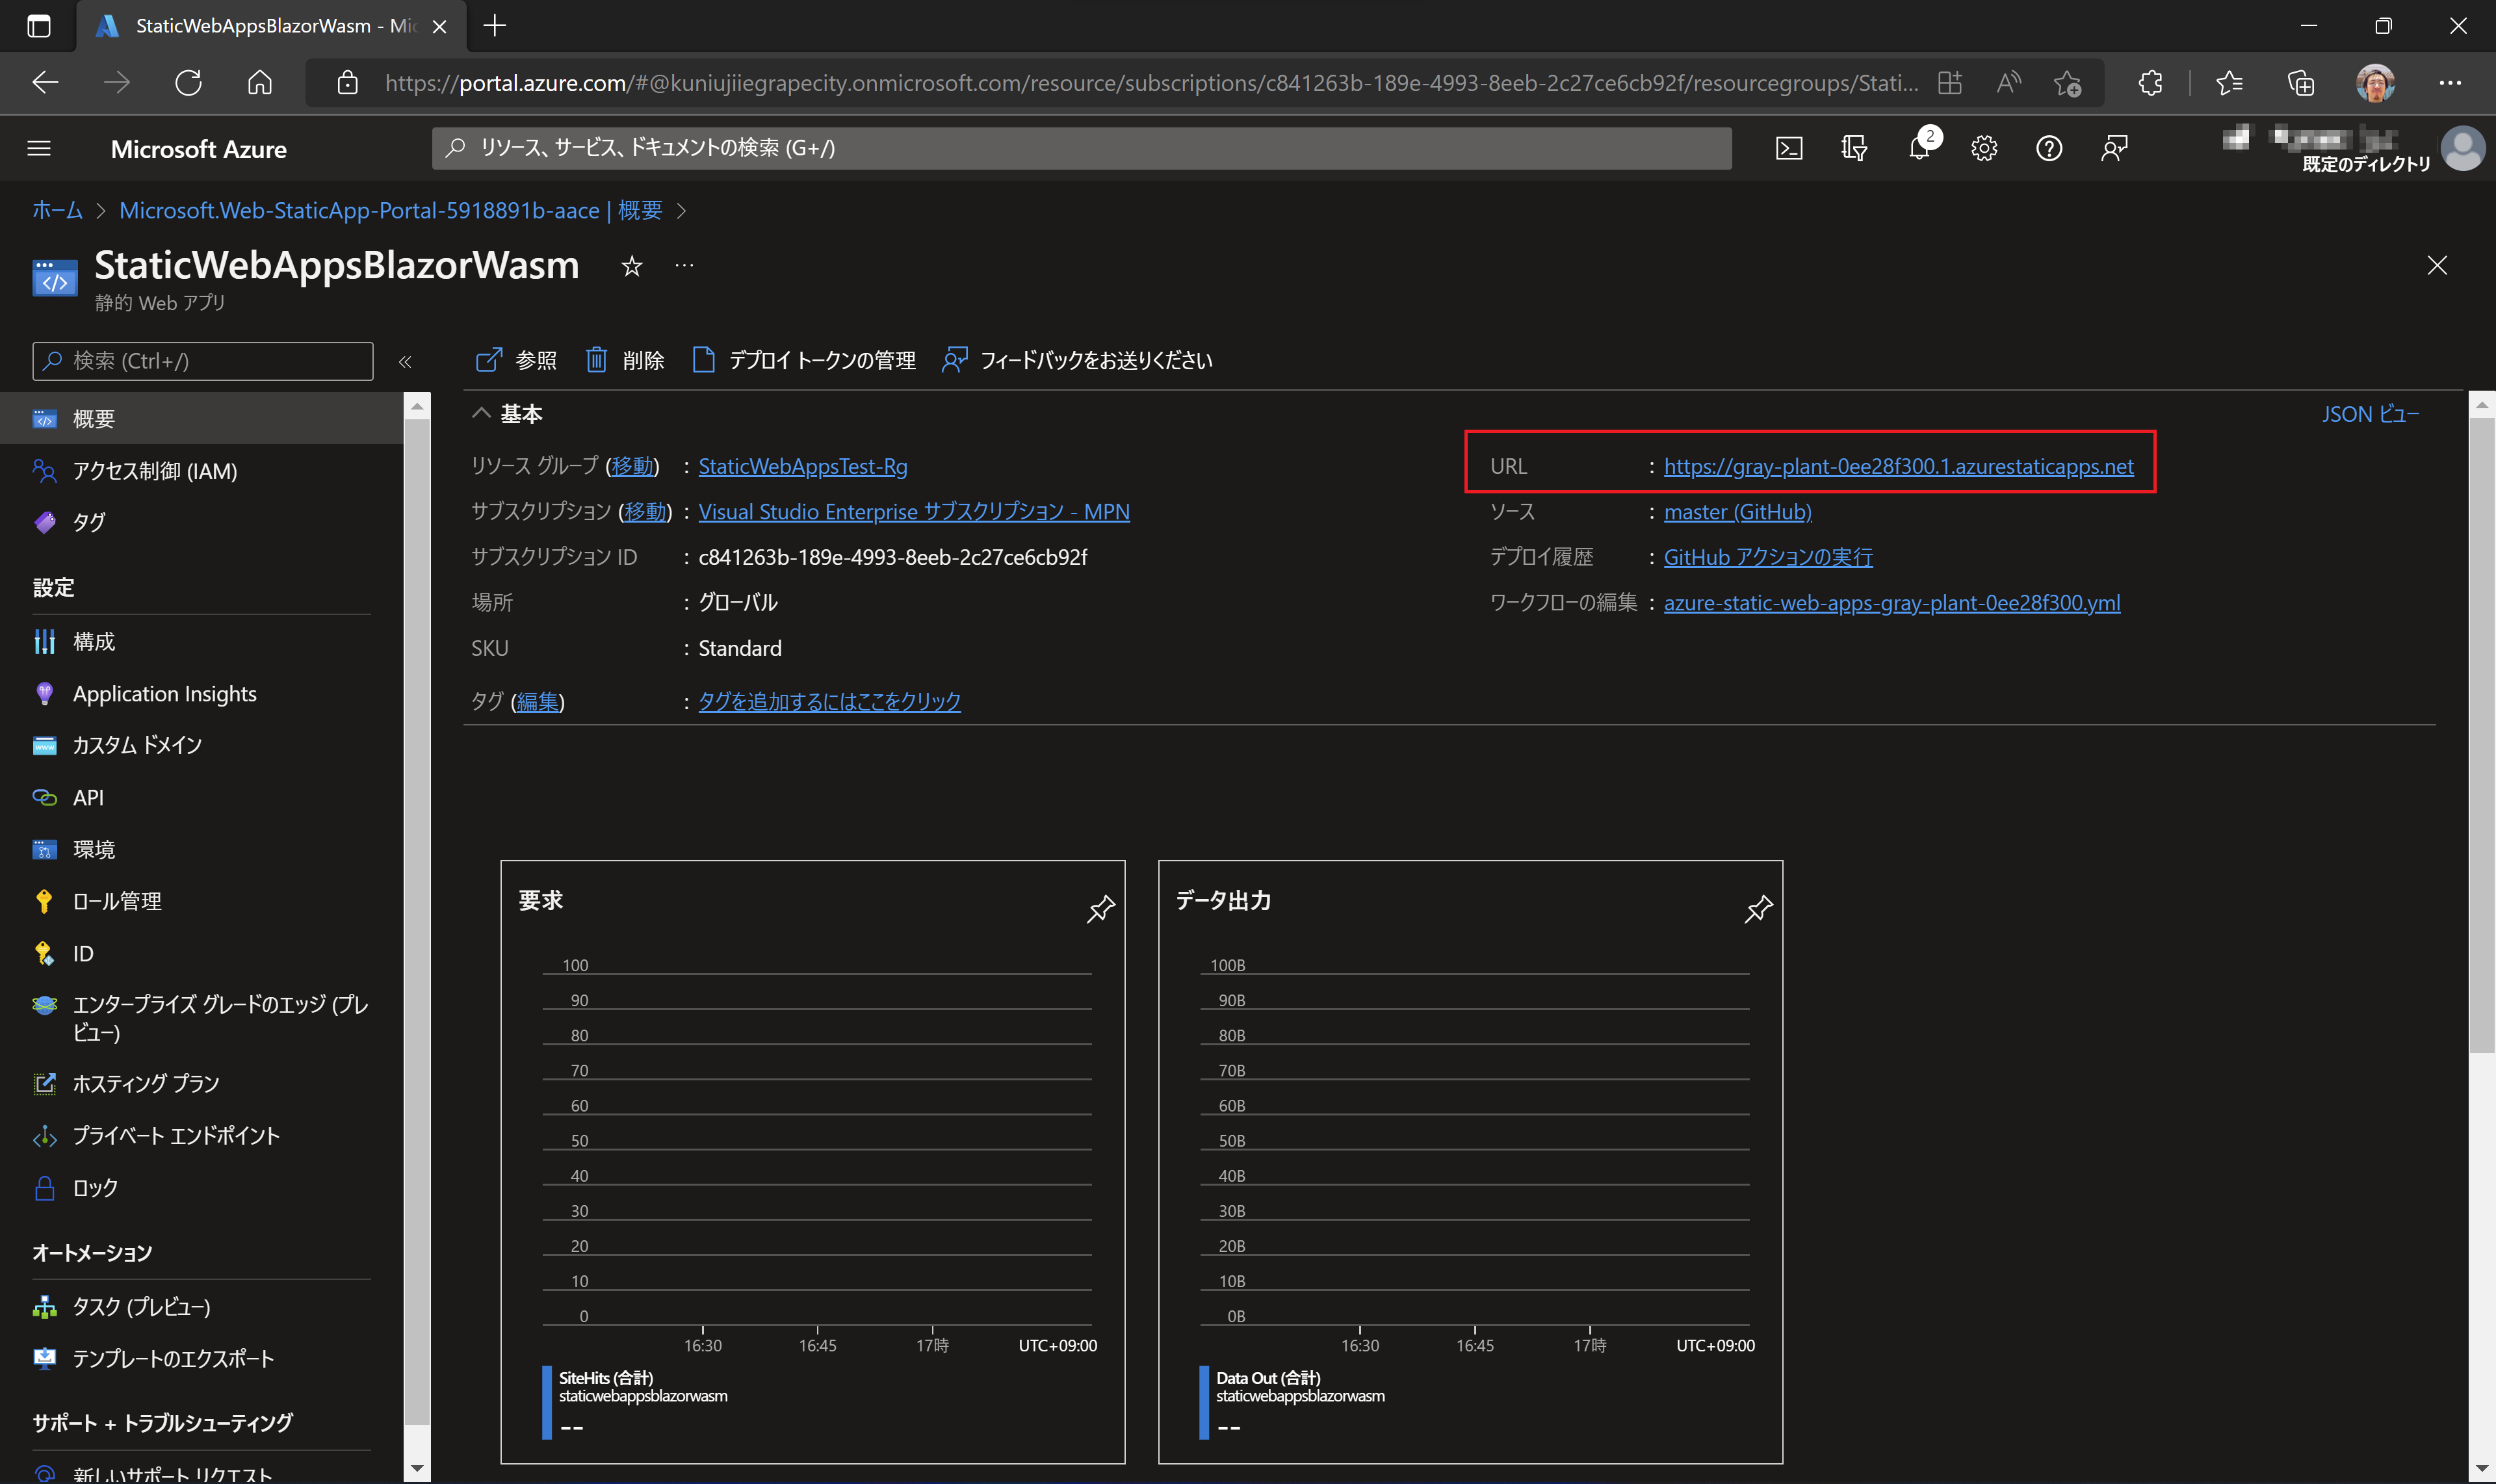
Task: Open the JSON ビュー link
Action: 2370,413
